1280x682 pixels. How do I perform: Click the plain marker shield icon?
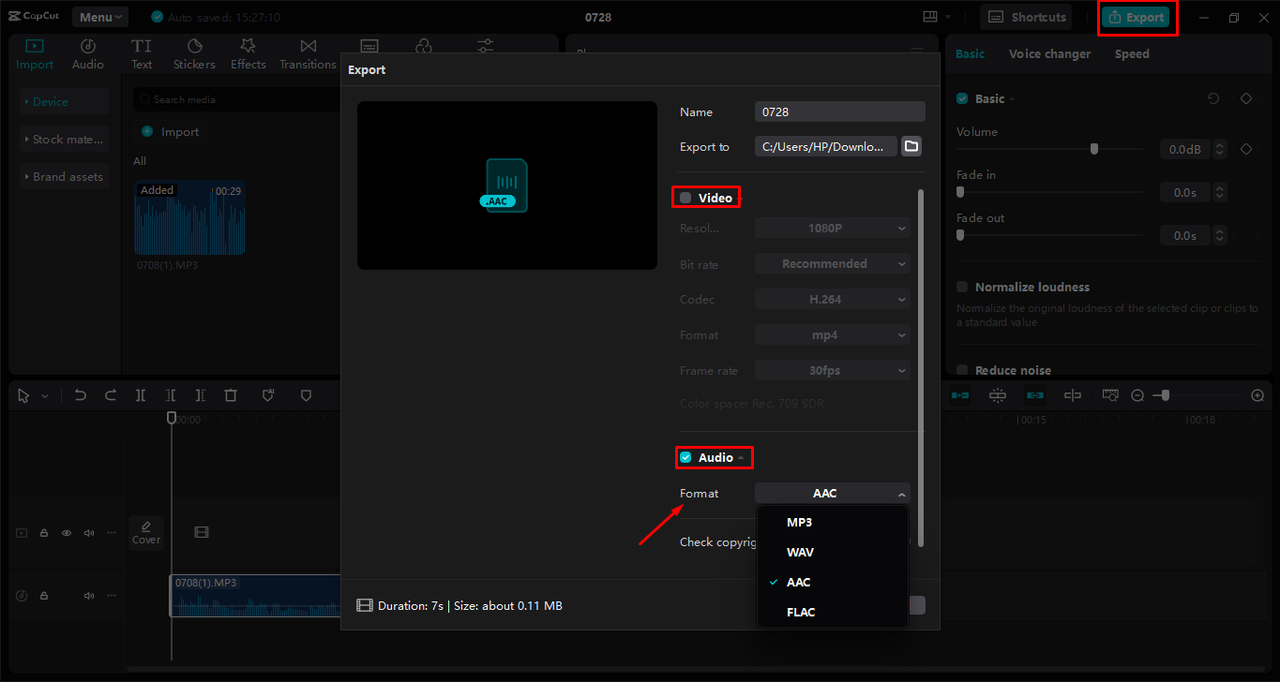(306, 396)
